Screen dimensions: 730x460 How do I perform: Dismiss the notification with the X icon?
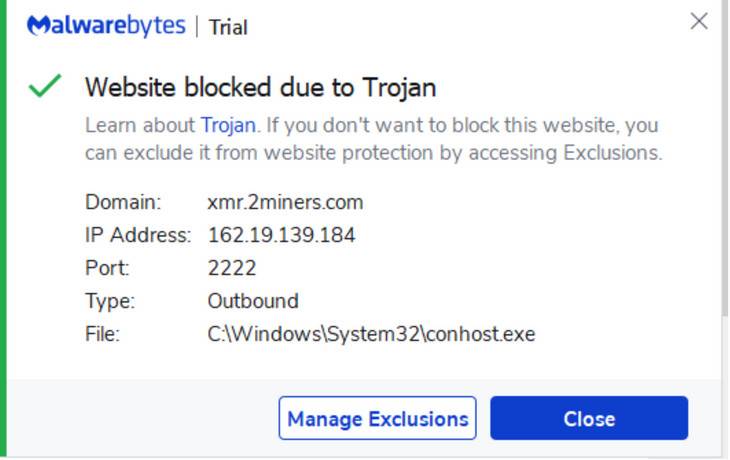coord(699,21)
